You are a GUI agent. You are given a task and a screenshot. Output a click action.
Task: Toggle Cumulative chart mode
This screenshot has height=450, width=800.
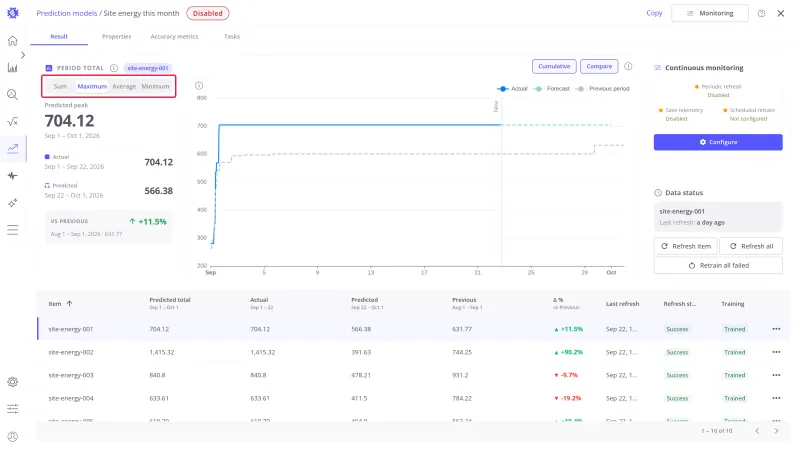554,66
